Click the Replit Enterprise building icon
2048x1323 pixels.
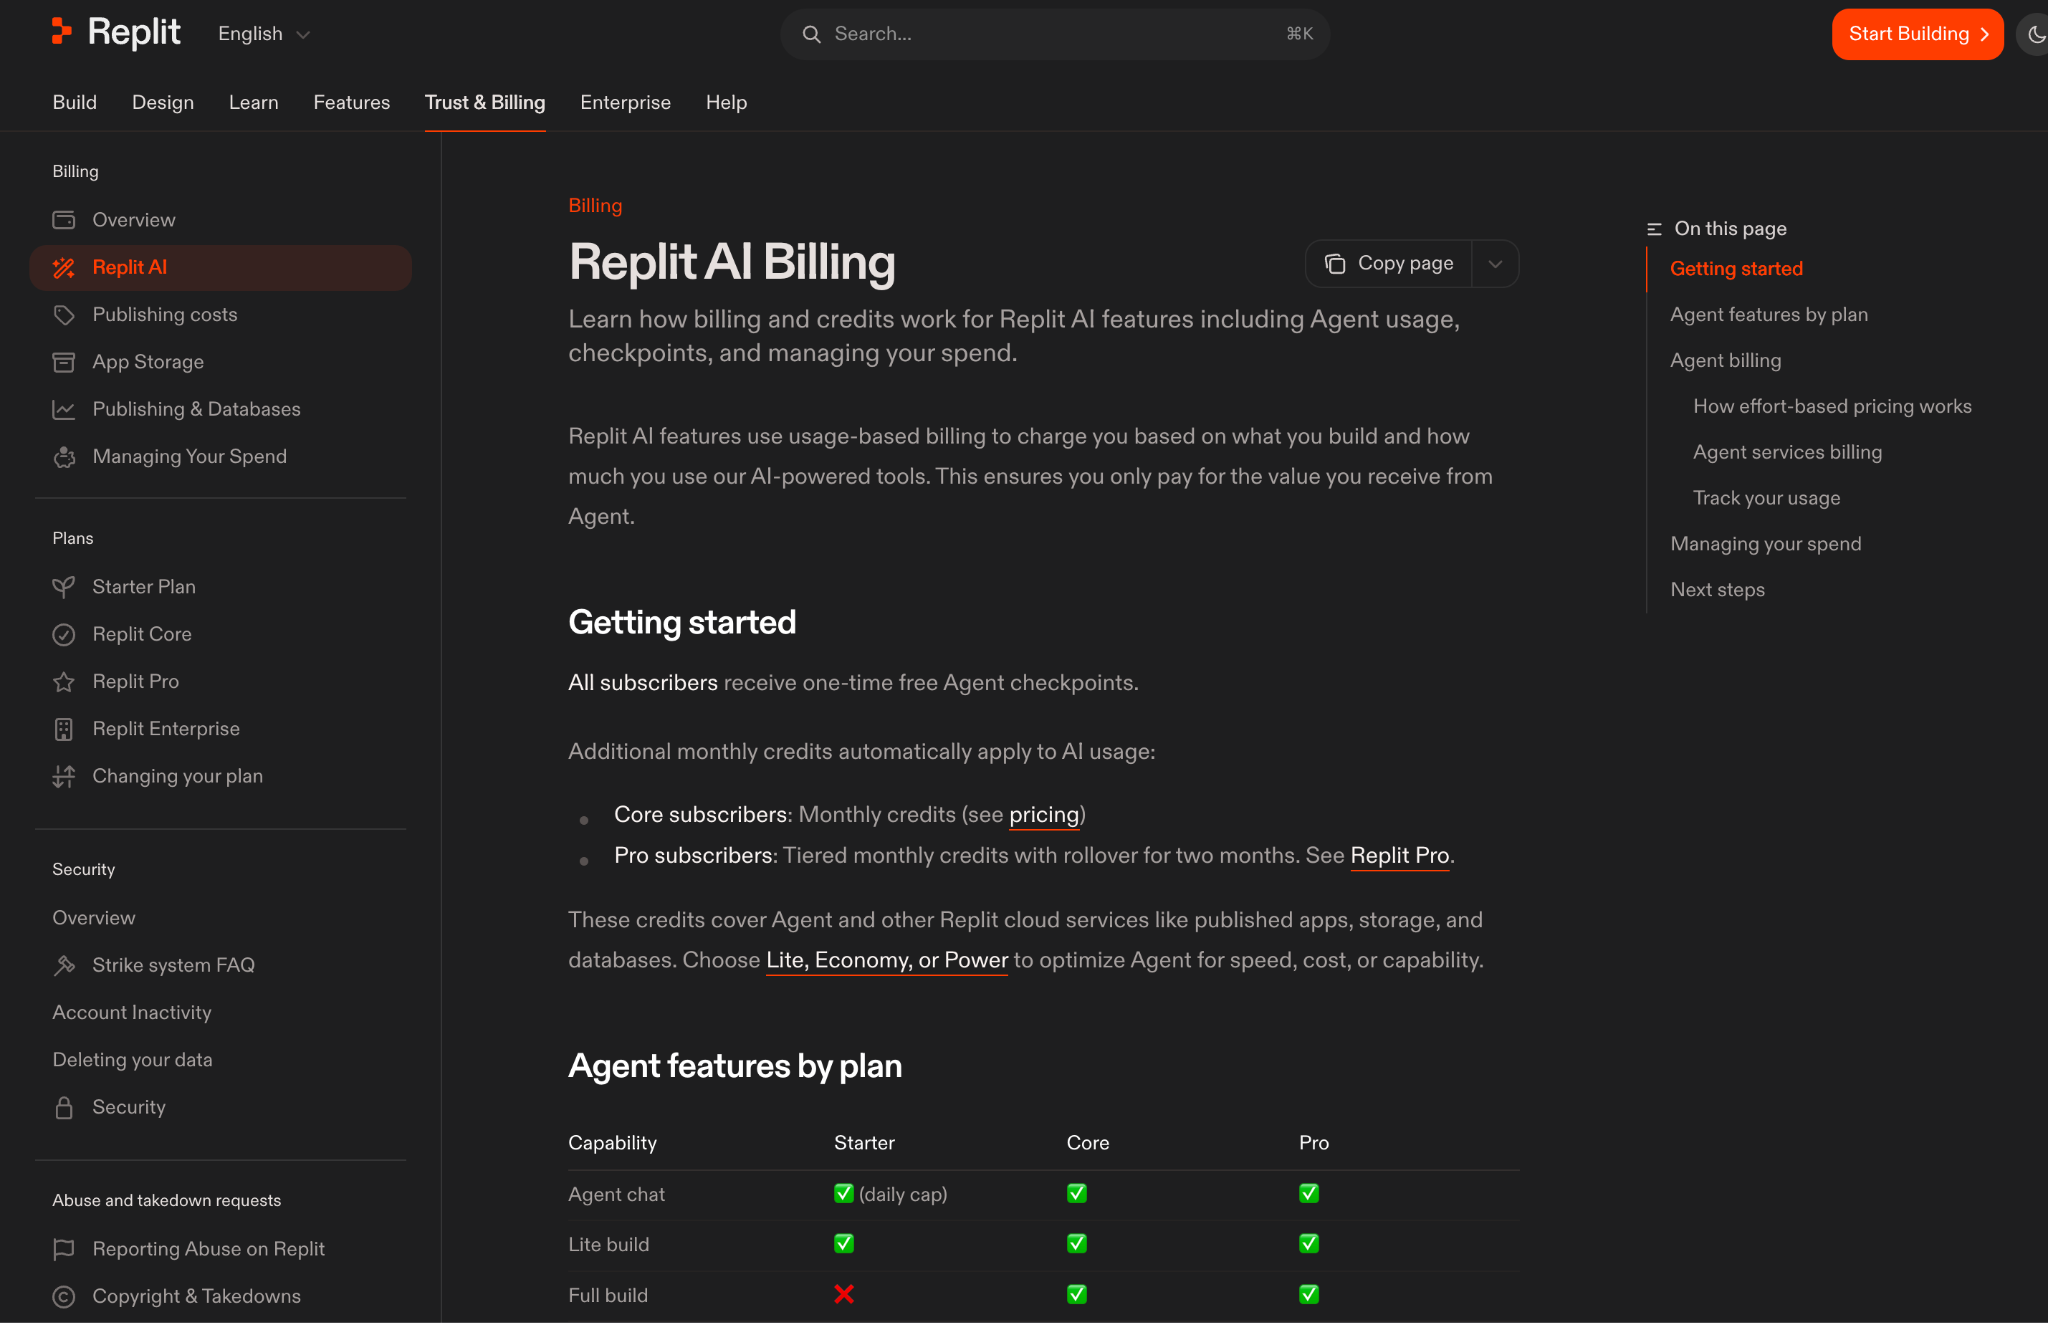click(x=64, y=729)
